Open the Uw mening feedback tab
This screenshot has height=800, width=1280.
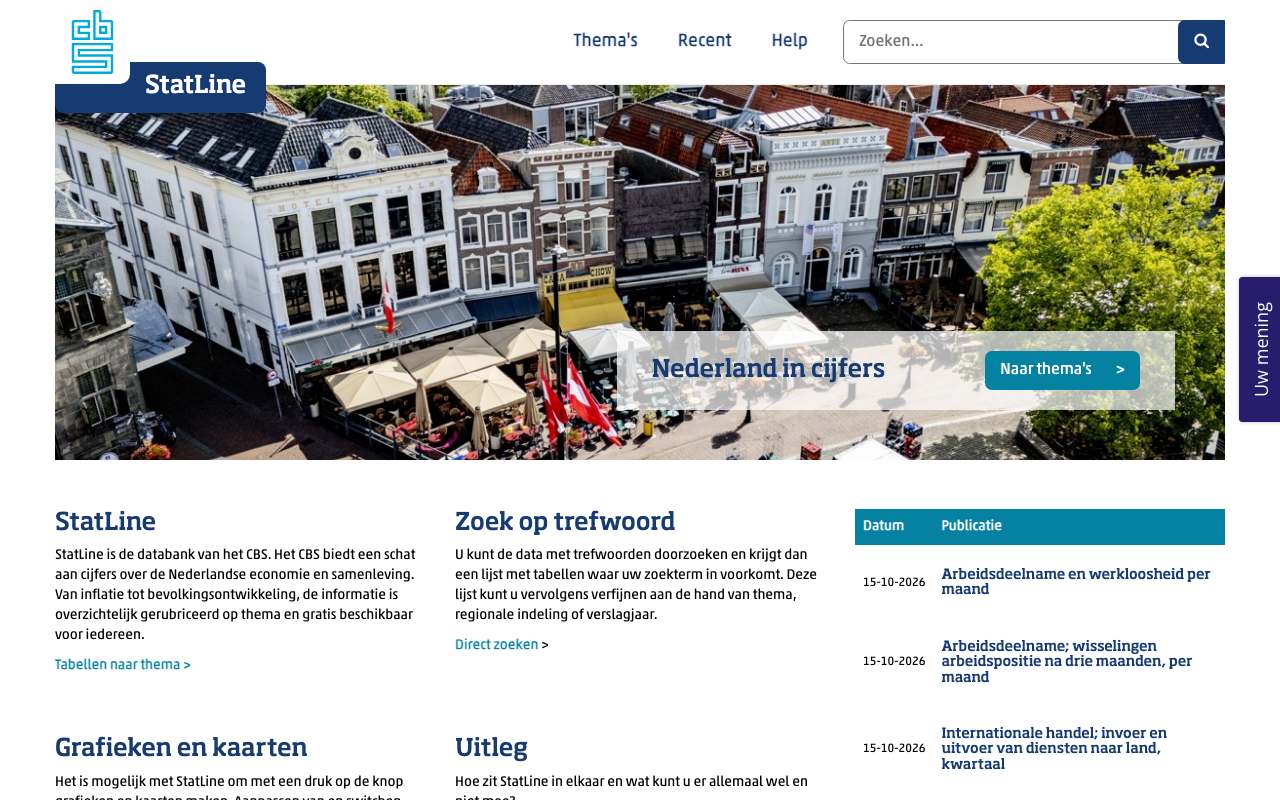point(1260,349)
